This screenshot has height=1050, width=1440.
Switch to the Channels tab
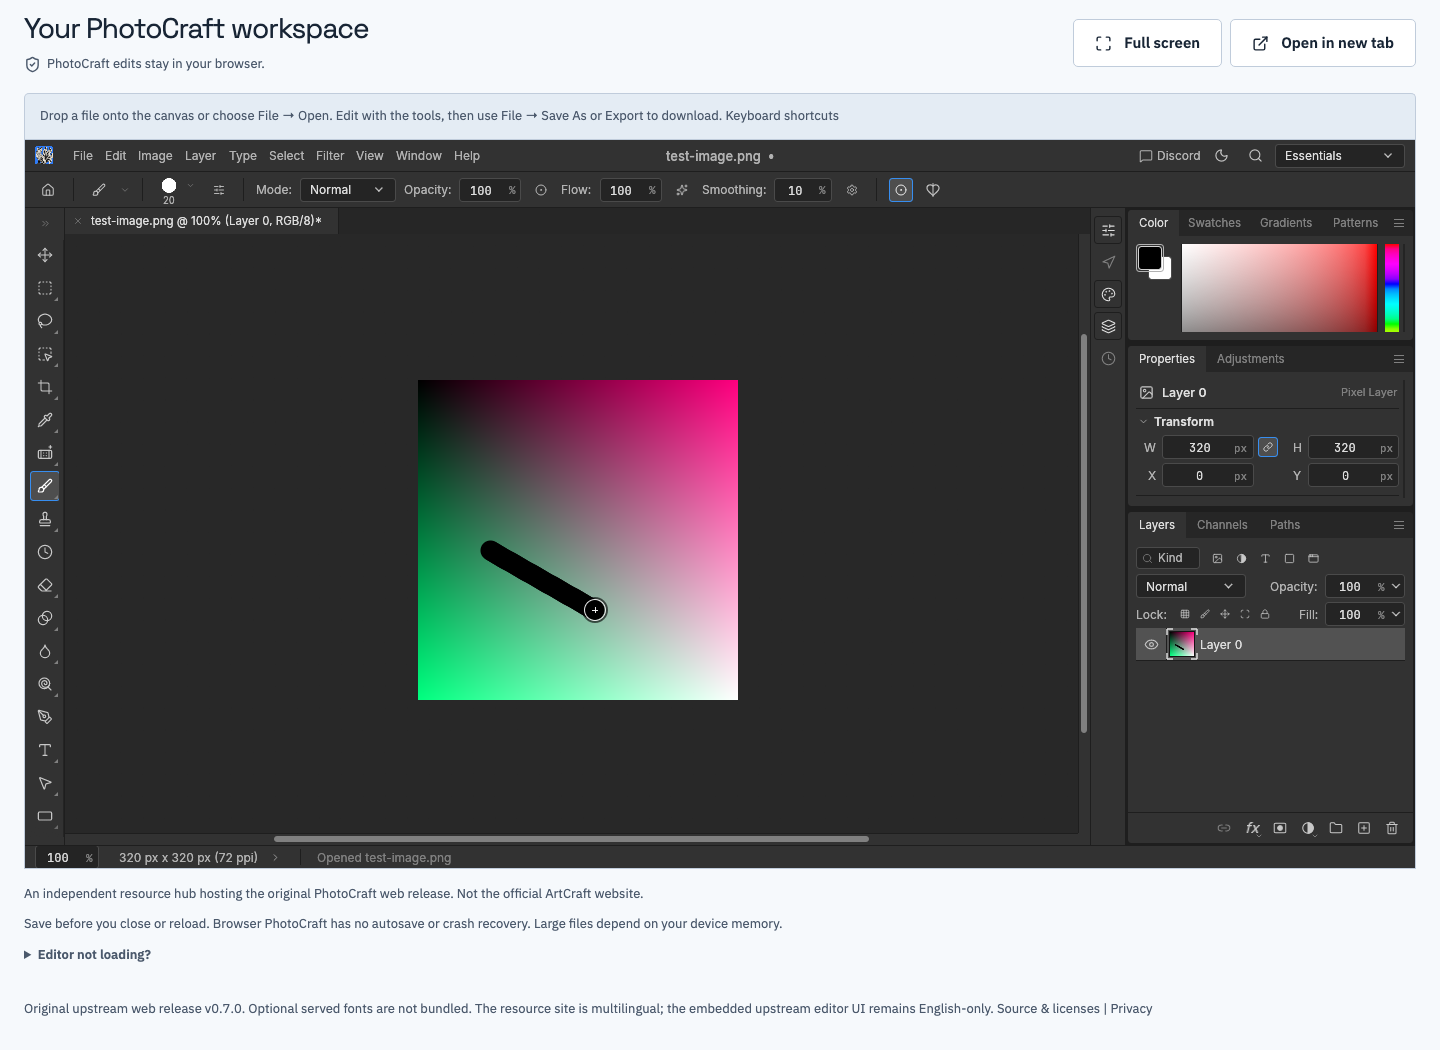1222,525
